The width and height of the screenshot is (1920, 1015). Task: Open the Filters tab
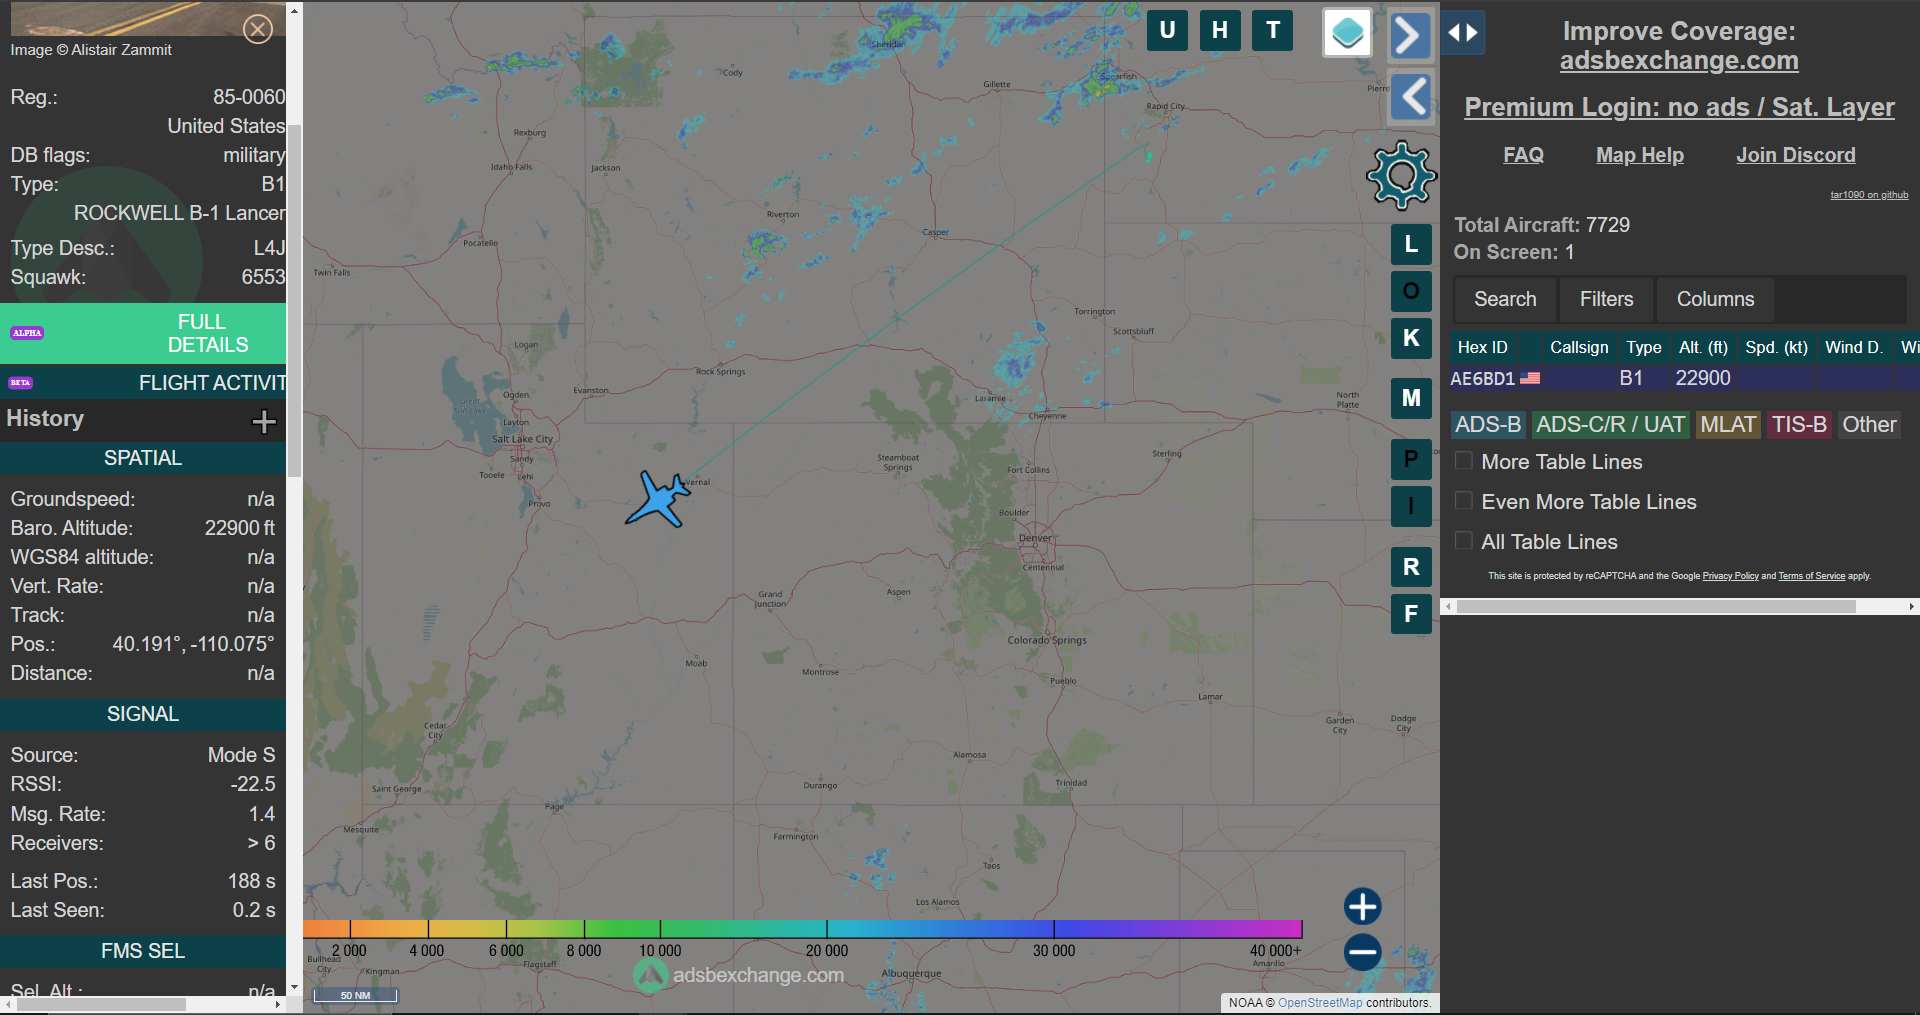pos(1606,299)
